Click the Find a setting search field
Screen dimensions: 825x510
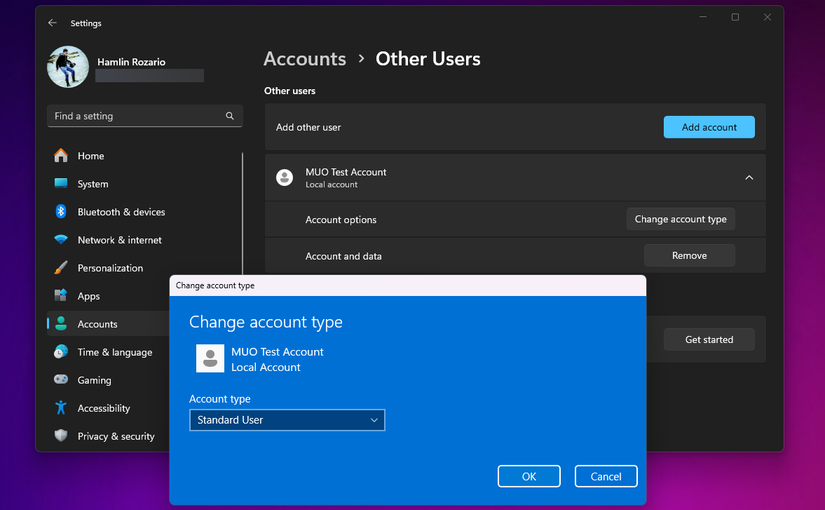(x=145, y=116)
